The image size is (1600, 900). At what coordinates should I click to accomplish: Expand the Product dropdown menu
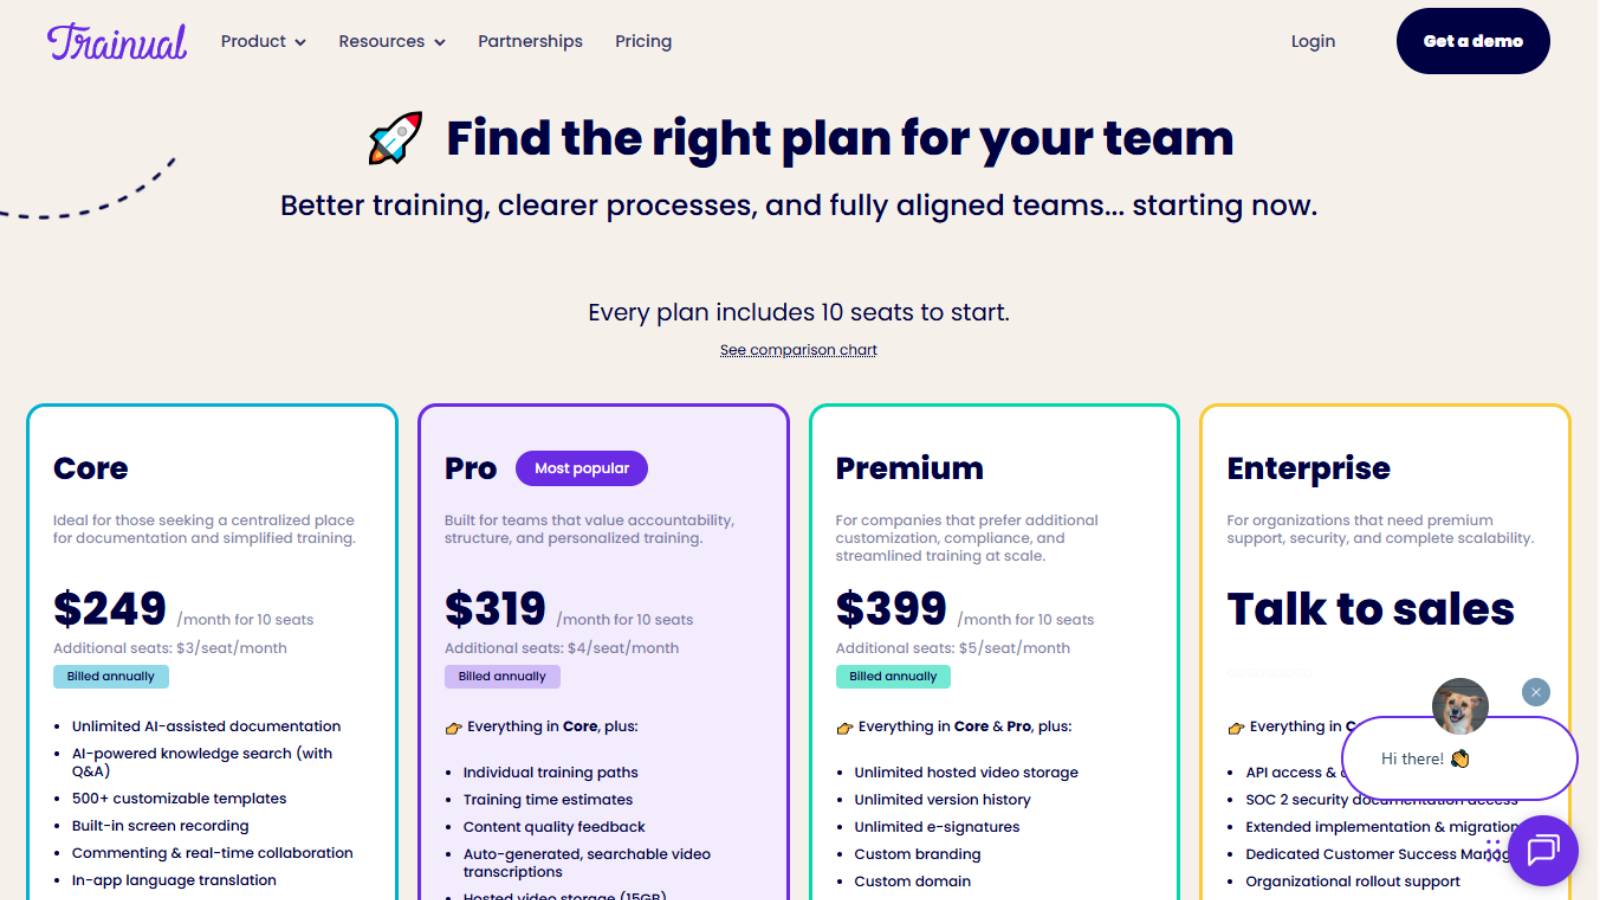(x=263, y=42)
